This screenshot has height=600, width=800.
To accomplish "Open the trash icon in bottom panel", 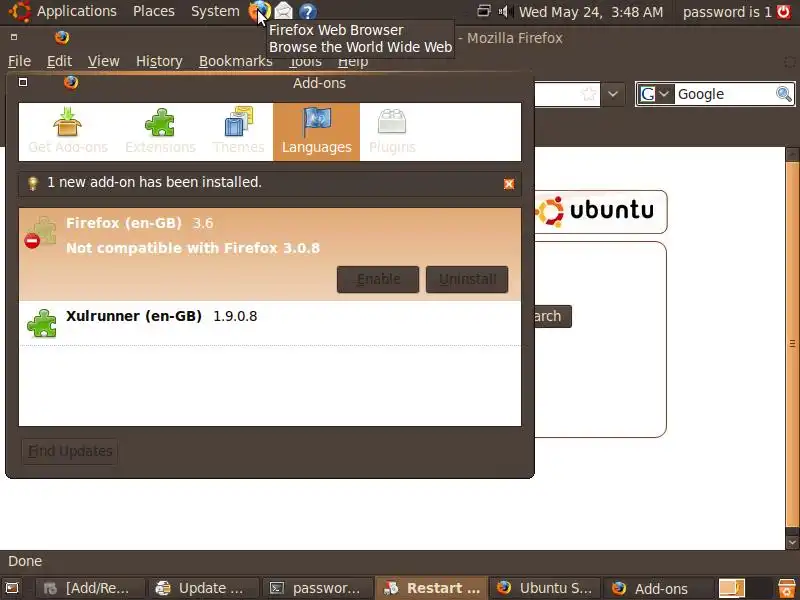I will 787,588.
